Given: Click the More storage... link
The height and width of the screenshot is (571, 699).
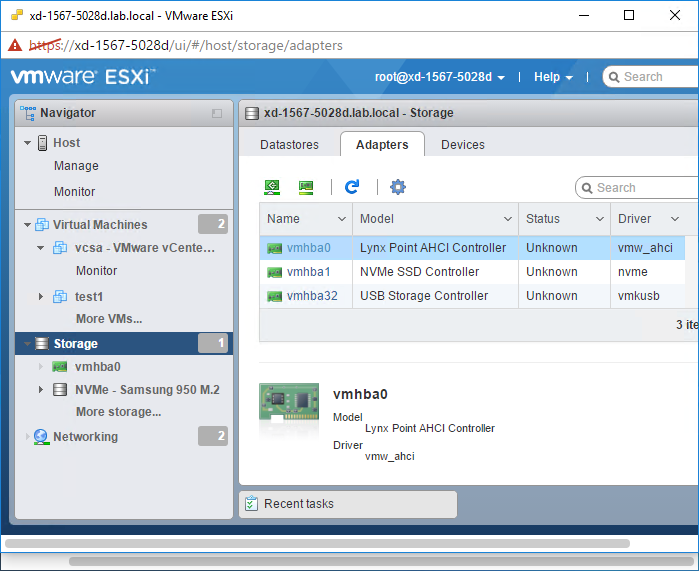Looking at the screenshot, I should [x=119, y=411].
